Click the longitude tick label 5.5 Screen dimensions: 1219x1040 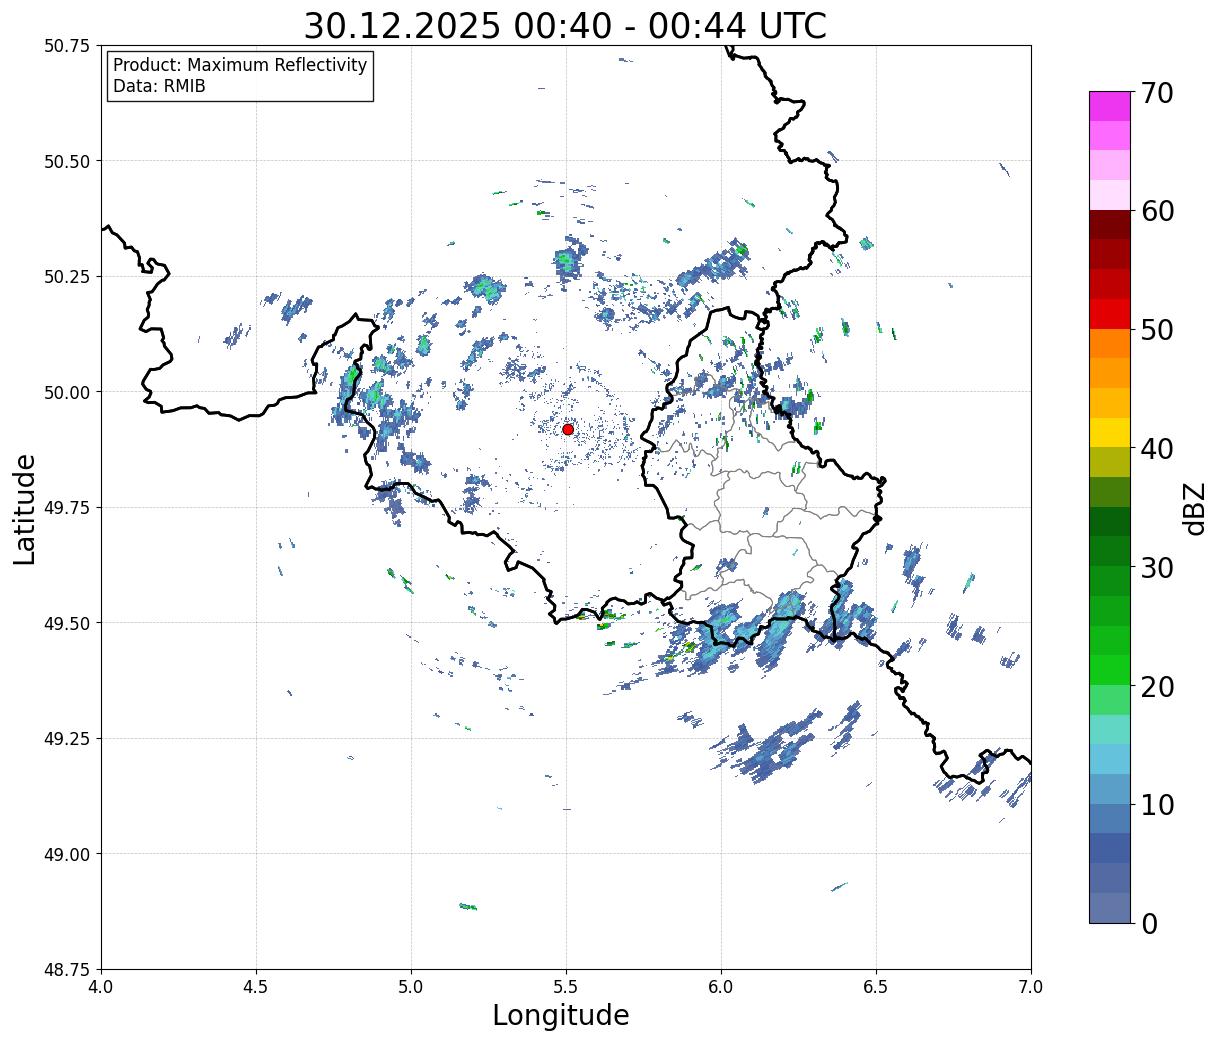coord(566,987)
